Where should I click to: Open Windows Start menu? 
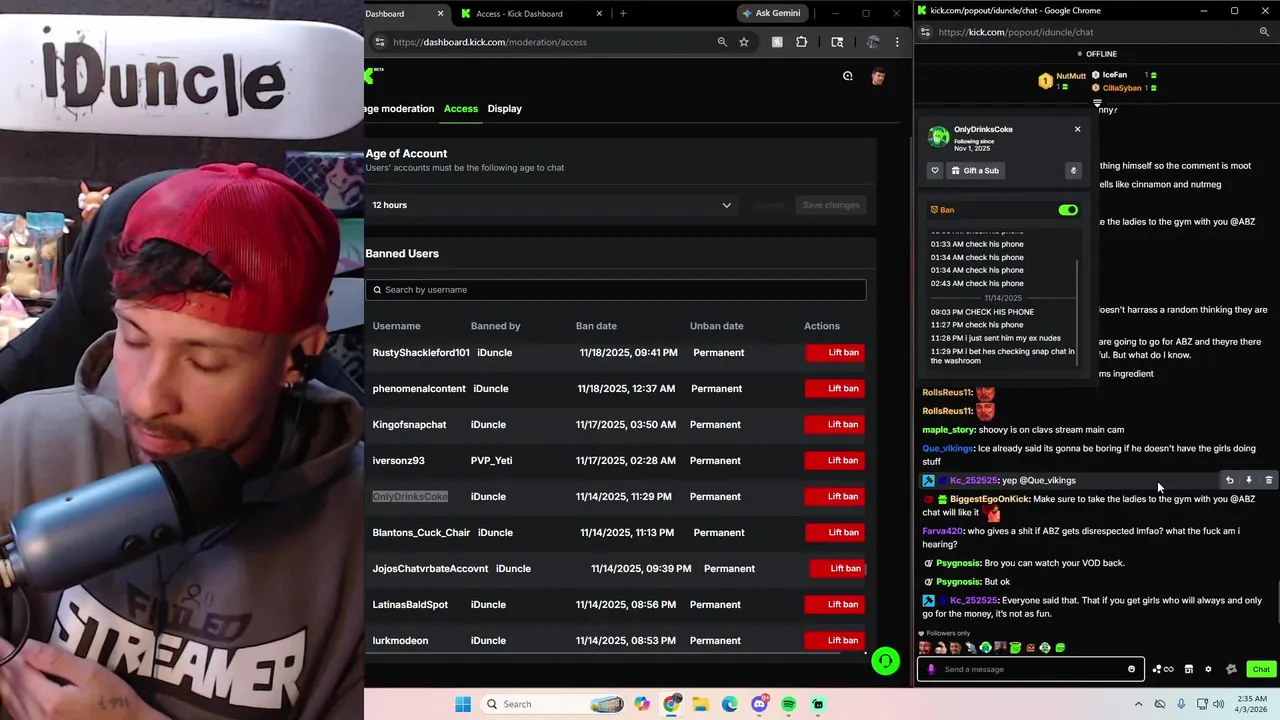click(463, 704)
